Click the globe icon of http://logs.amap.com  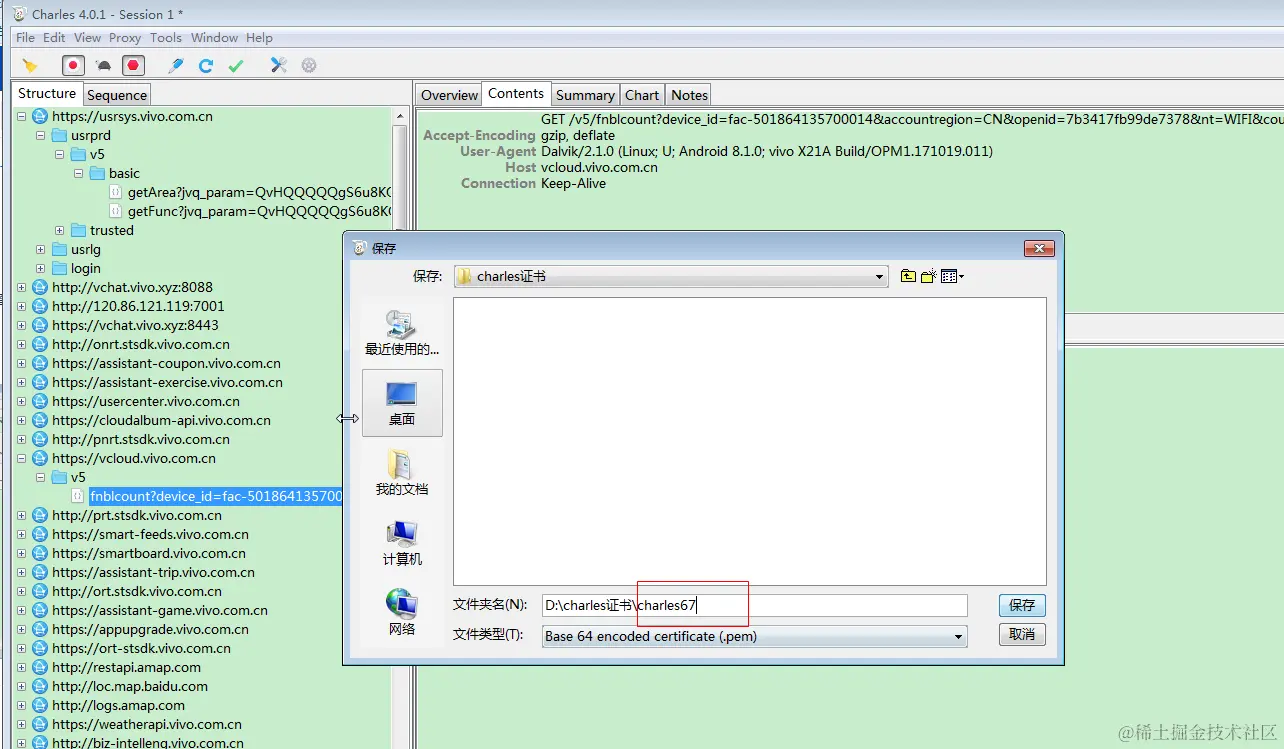click(x=40, y=705)
